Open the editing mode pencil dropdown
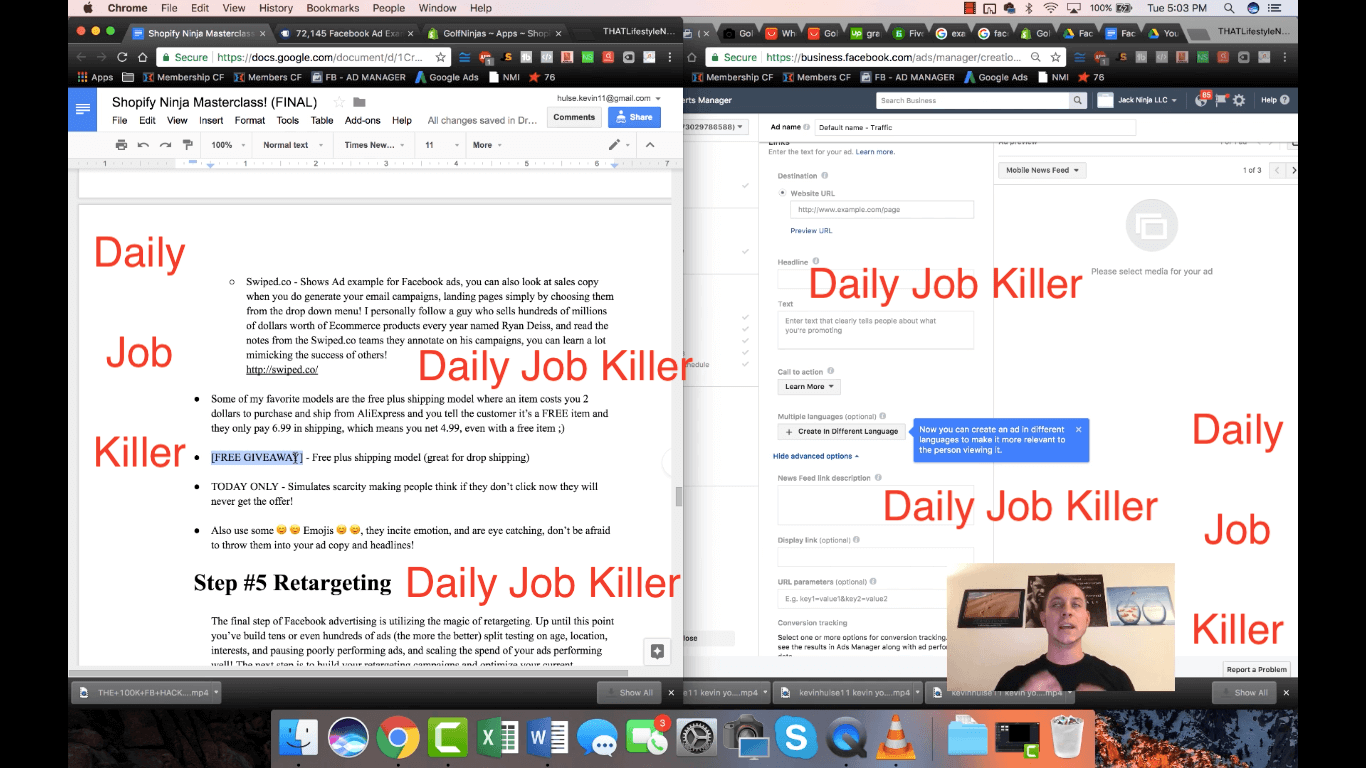 click(619, 145)
